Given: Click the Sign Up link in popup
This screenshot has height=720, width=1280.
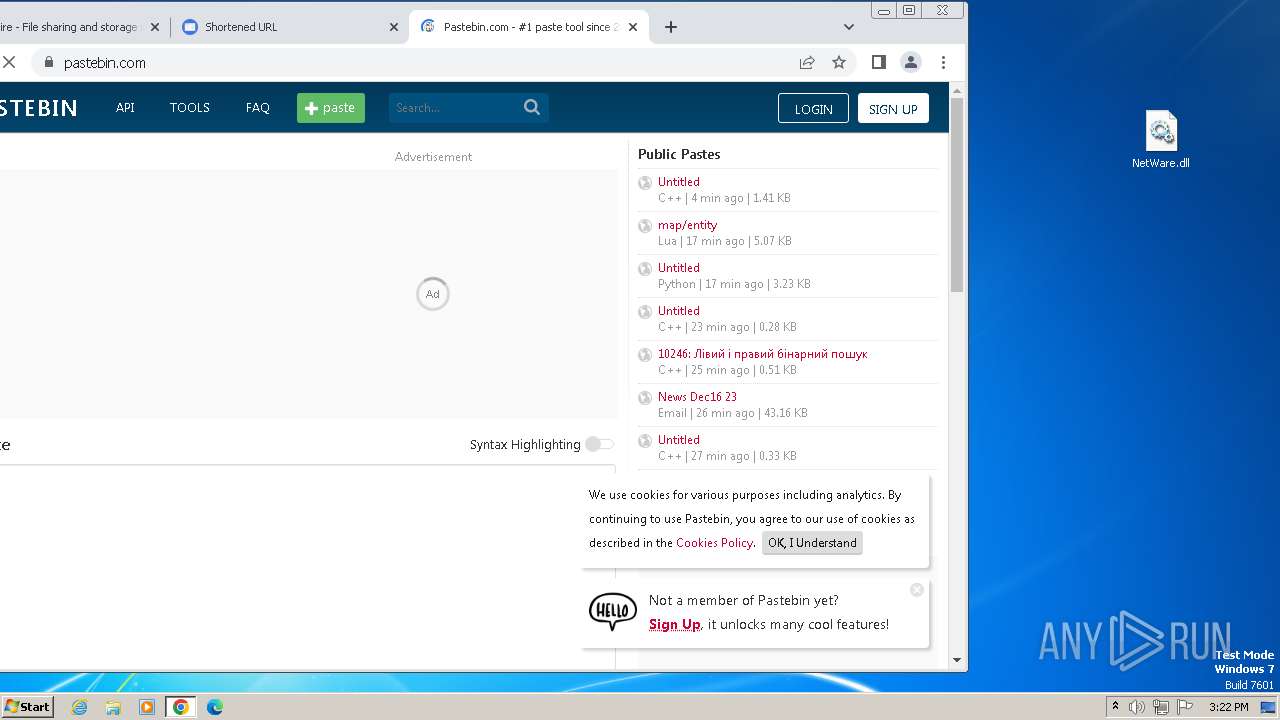Looking at the screenshot, I should (674, 624).
